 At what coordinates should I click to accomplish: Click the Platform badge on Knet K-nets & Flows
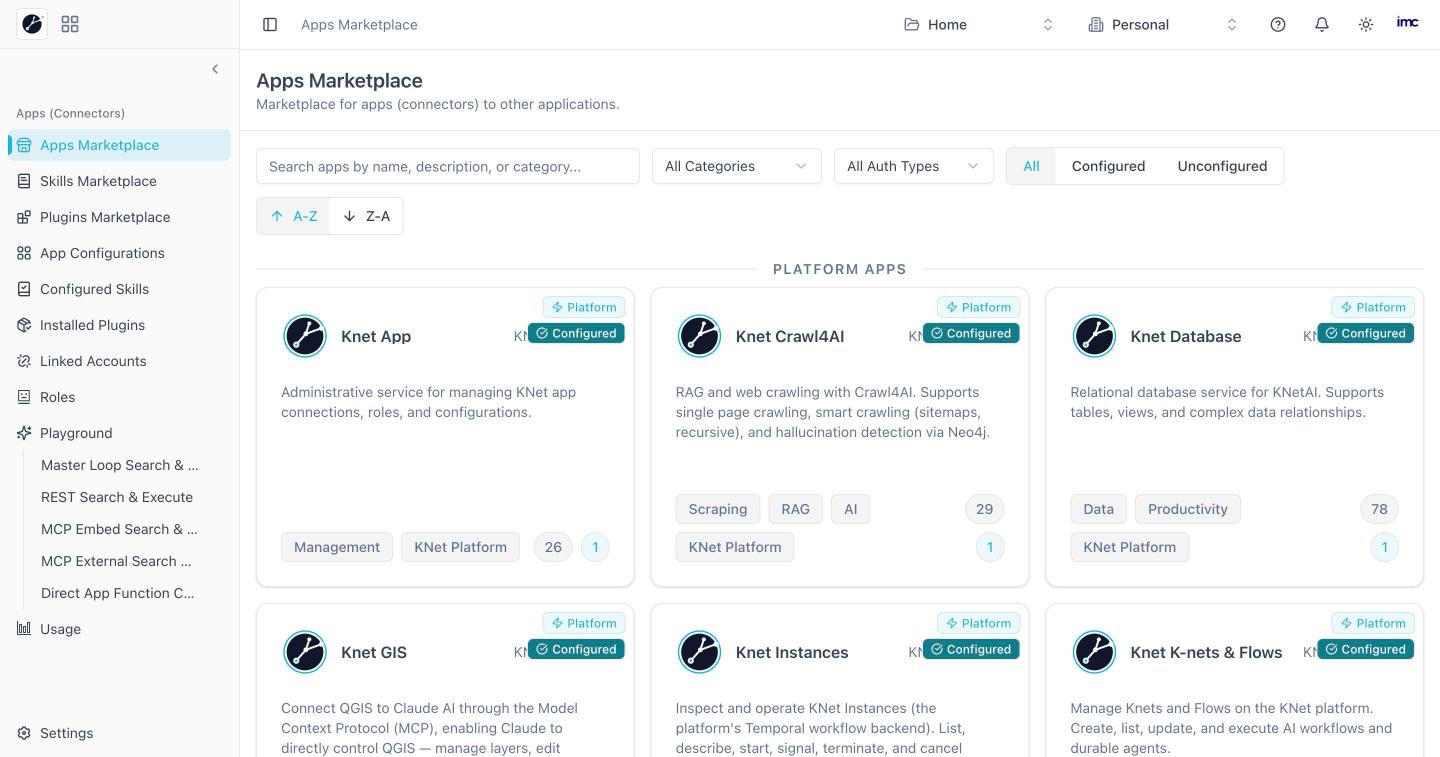point(1373,623)
